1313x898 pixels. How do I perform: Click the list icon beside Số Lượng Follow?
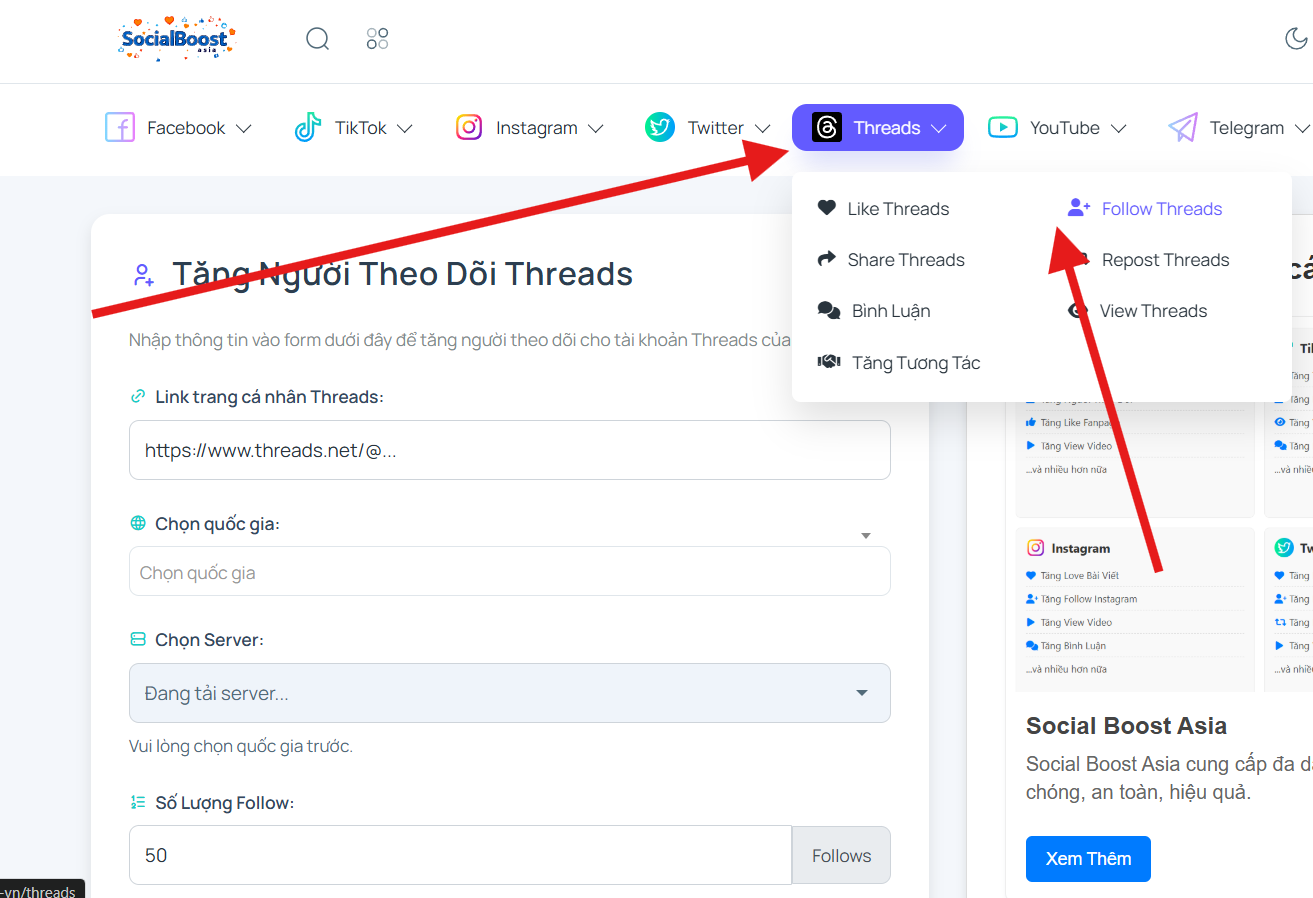pyautogui.click(x=138, y=803)
